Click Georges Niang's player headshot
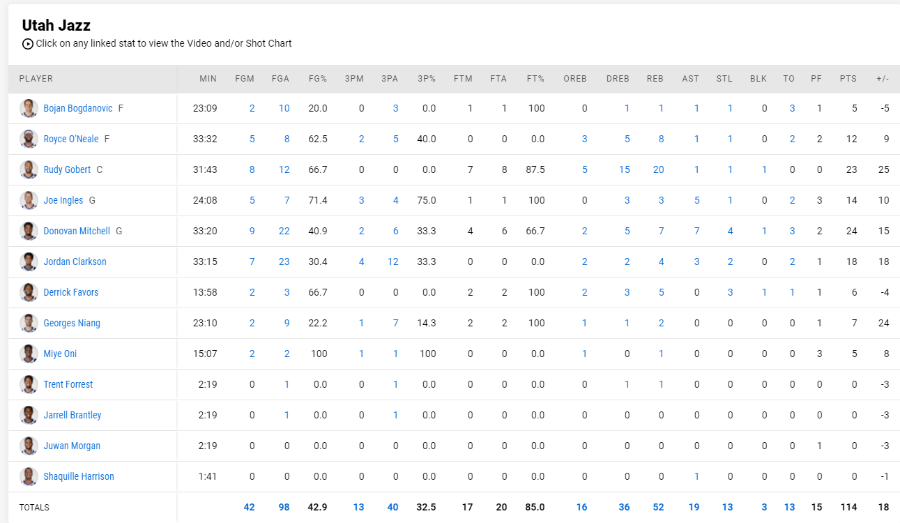 click(29, 323)
